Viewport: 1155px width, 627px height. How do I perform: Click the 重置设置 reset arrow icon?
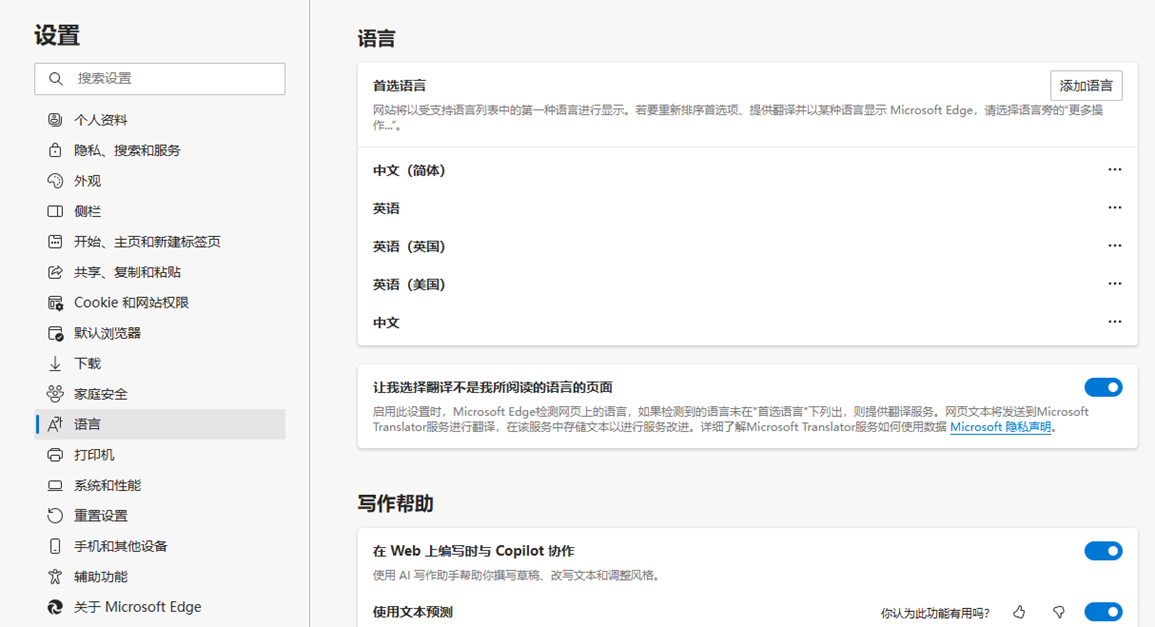[x=55, y=516]
